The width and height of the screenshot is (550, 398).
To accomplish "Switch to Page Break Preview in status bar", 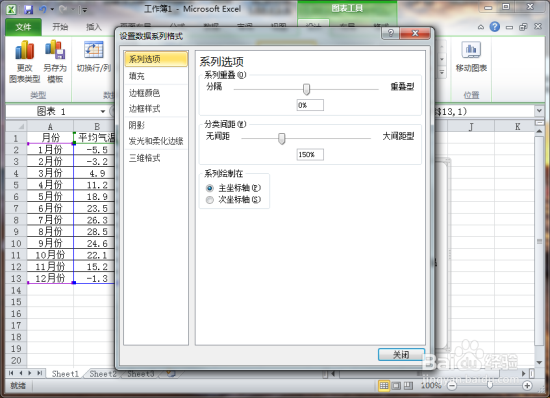I will pos(408,386).
